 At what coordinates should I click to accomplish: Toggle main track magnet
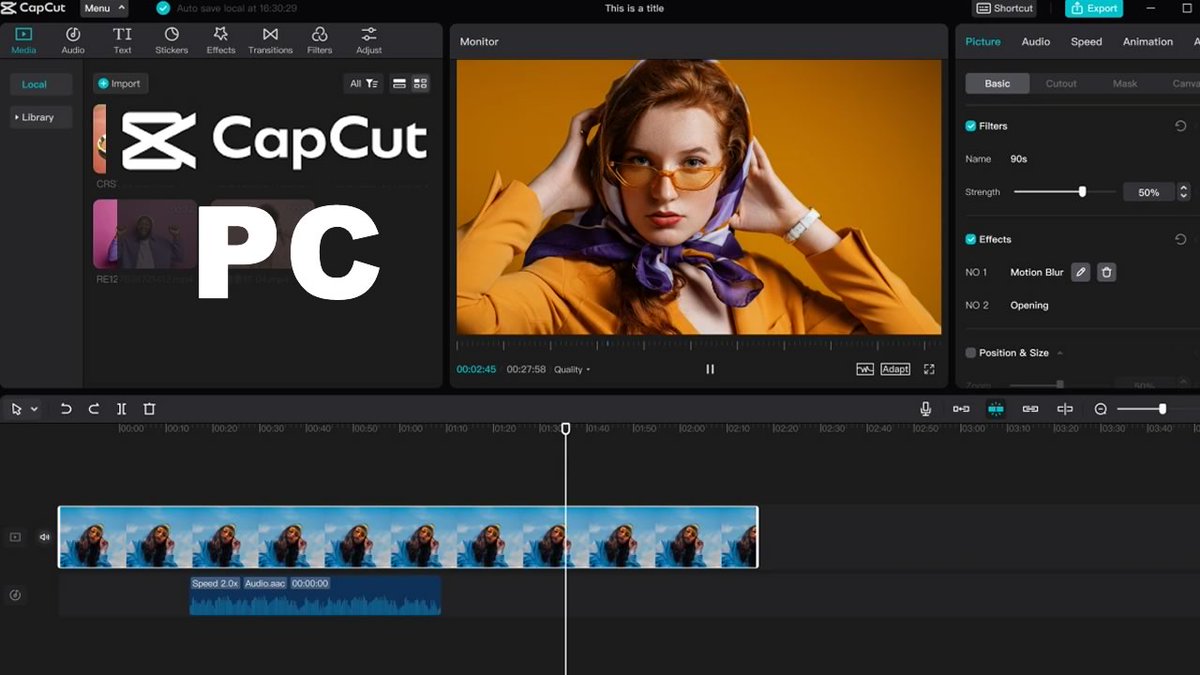click(x=961, y=409)
